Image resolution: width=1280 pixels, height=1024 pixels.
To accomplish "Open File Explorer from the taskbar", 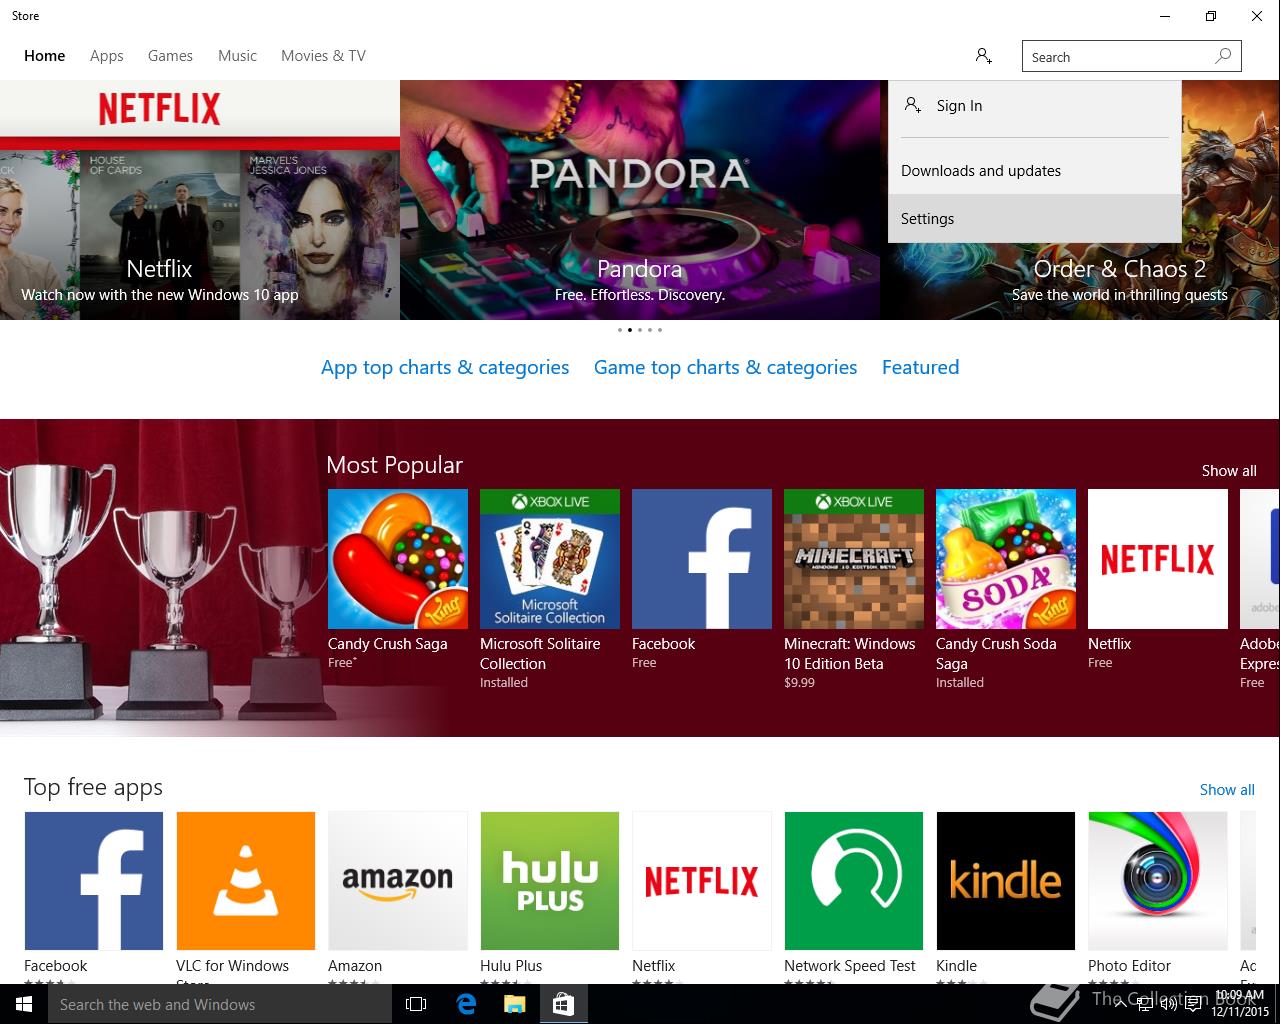I will [x=514, y=1004].
